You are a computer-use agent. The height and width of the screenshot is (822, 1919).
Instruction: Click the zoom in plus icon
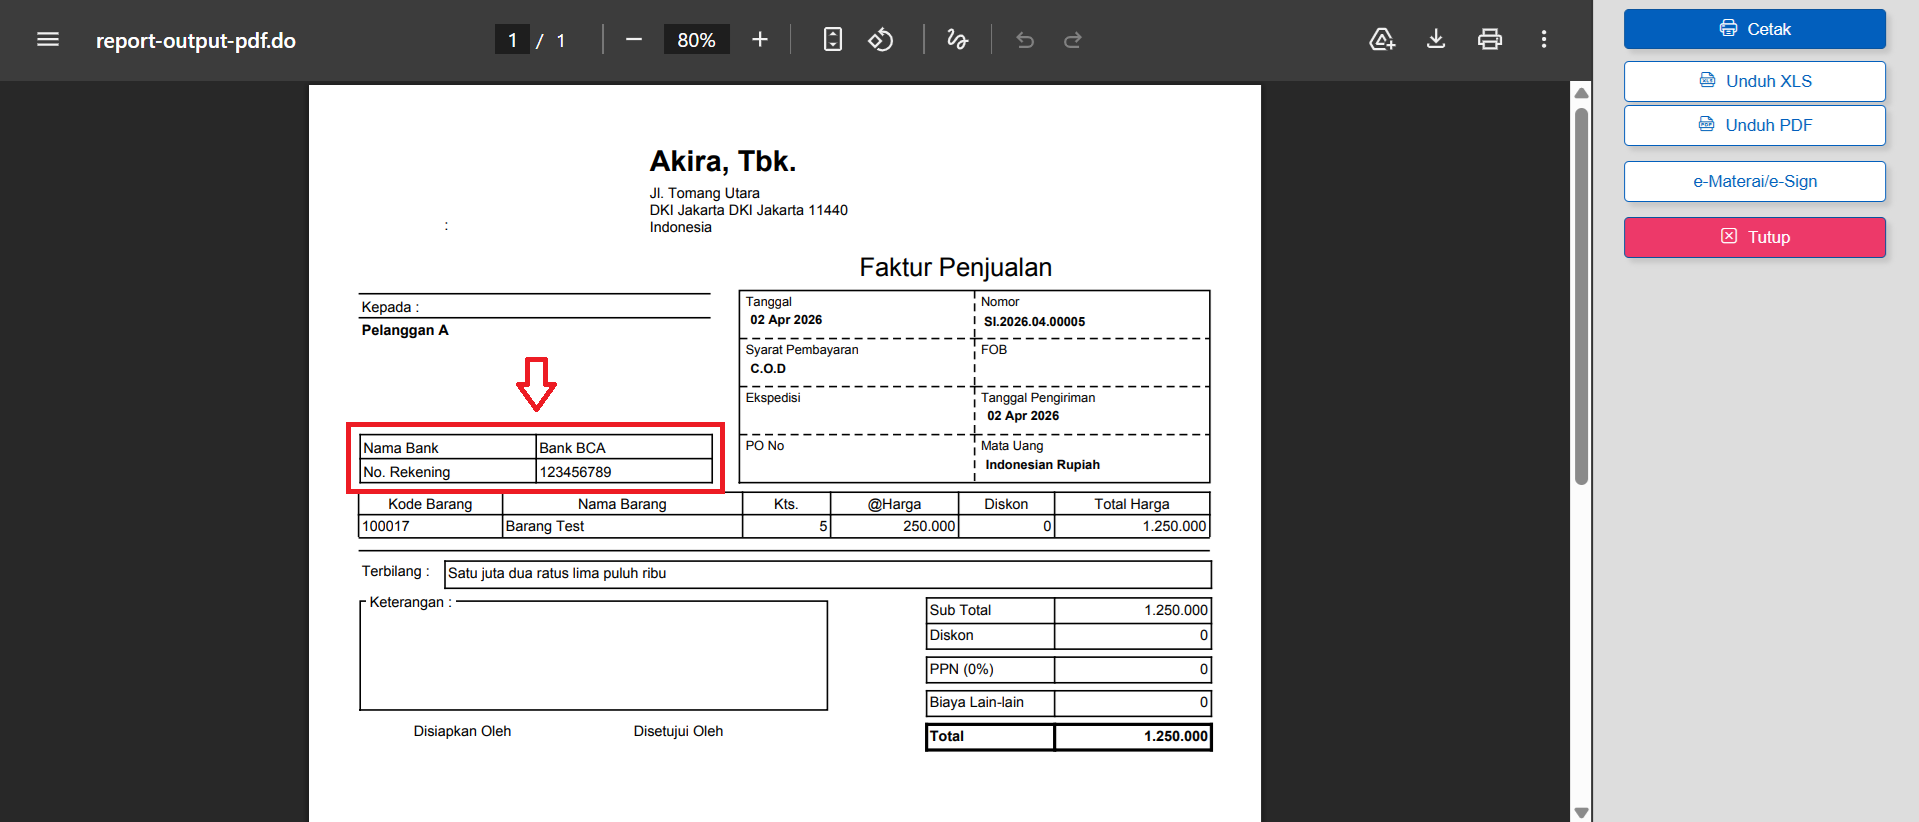pyautogui.click(x=760, y=40)
